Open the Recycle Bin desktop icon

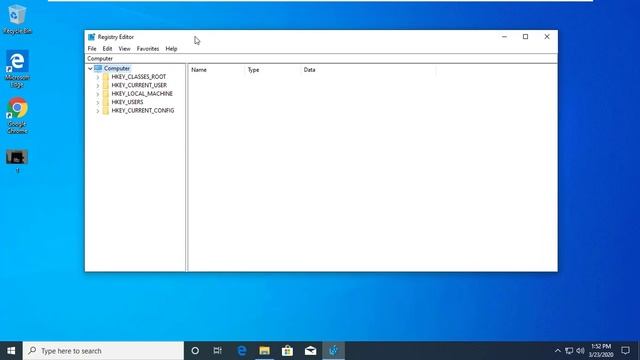tap(17, 19)
